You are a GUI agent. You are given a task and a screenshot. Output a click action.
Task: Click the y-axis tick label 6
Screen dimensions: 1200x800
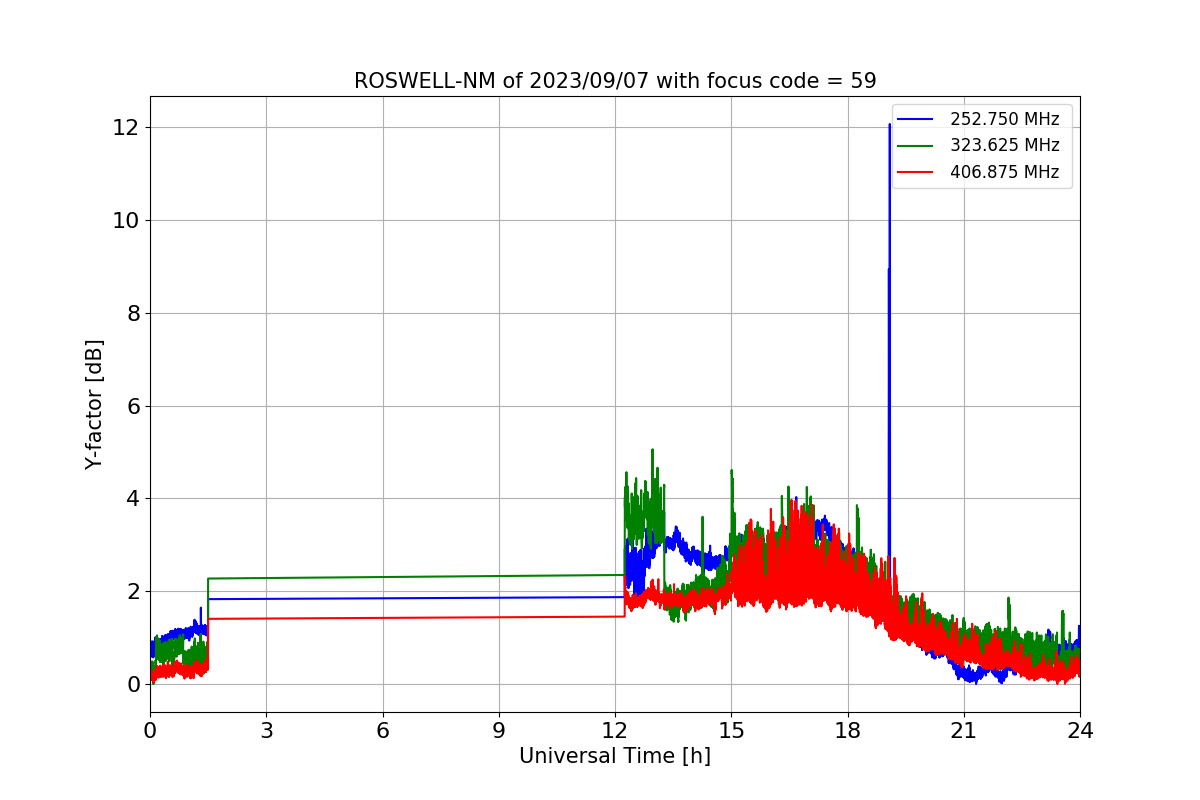(x=132, y=406)
